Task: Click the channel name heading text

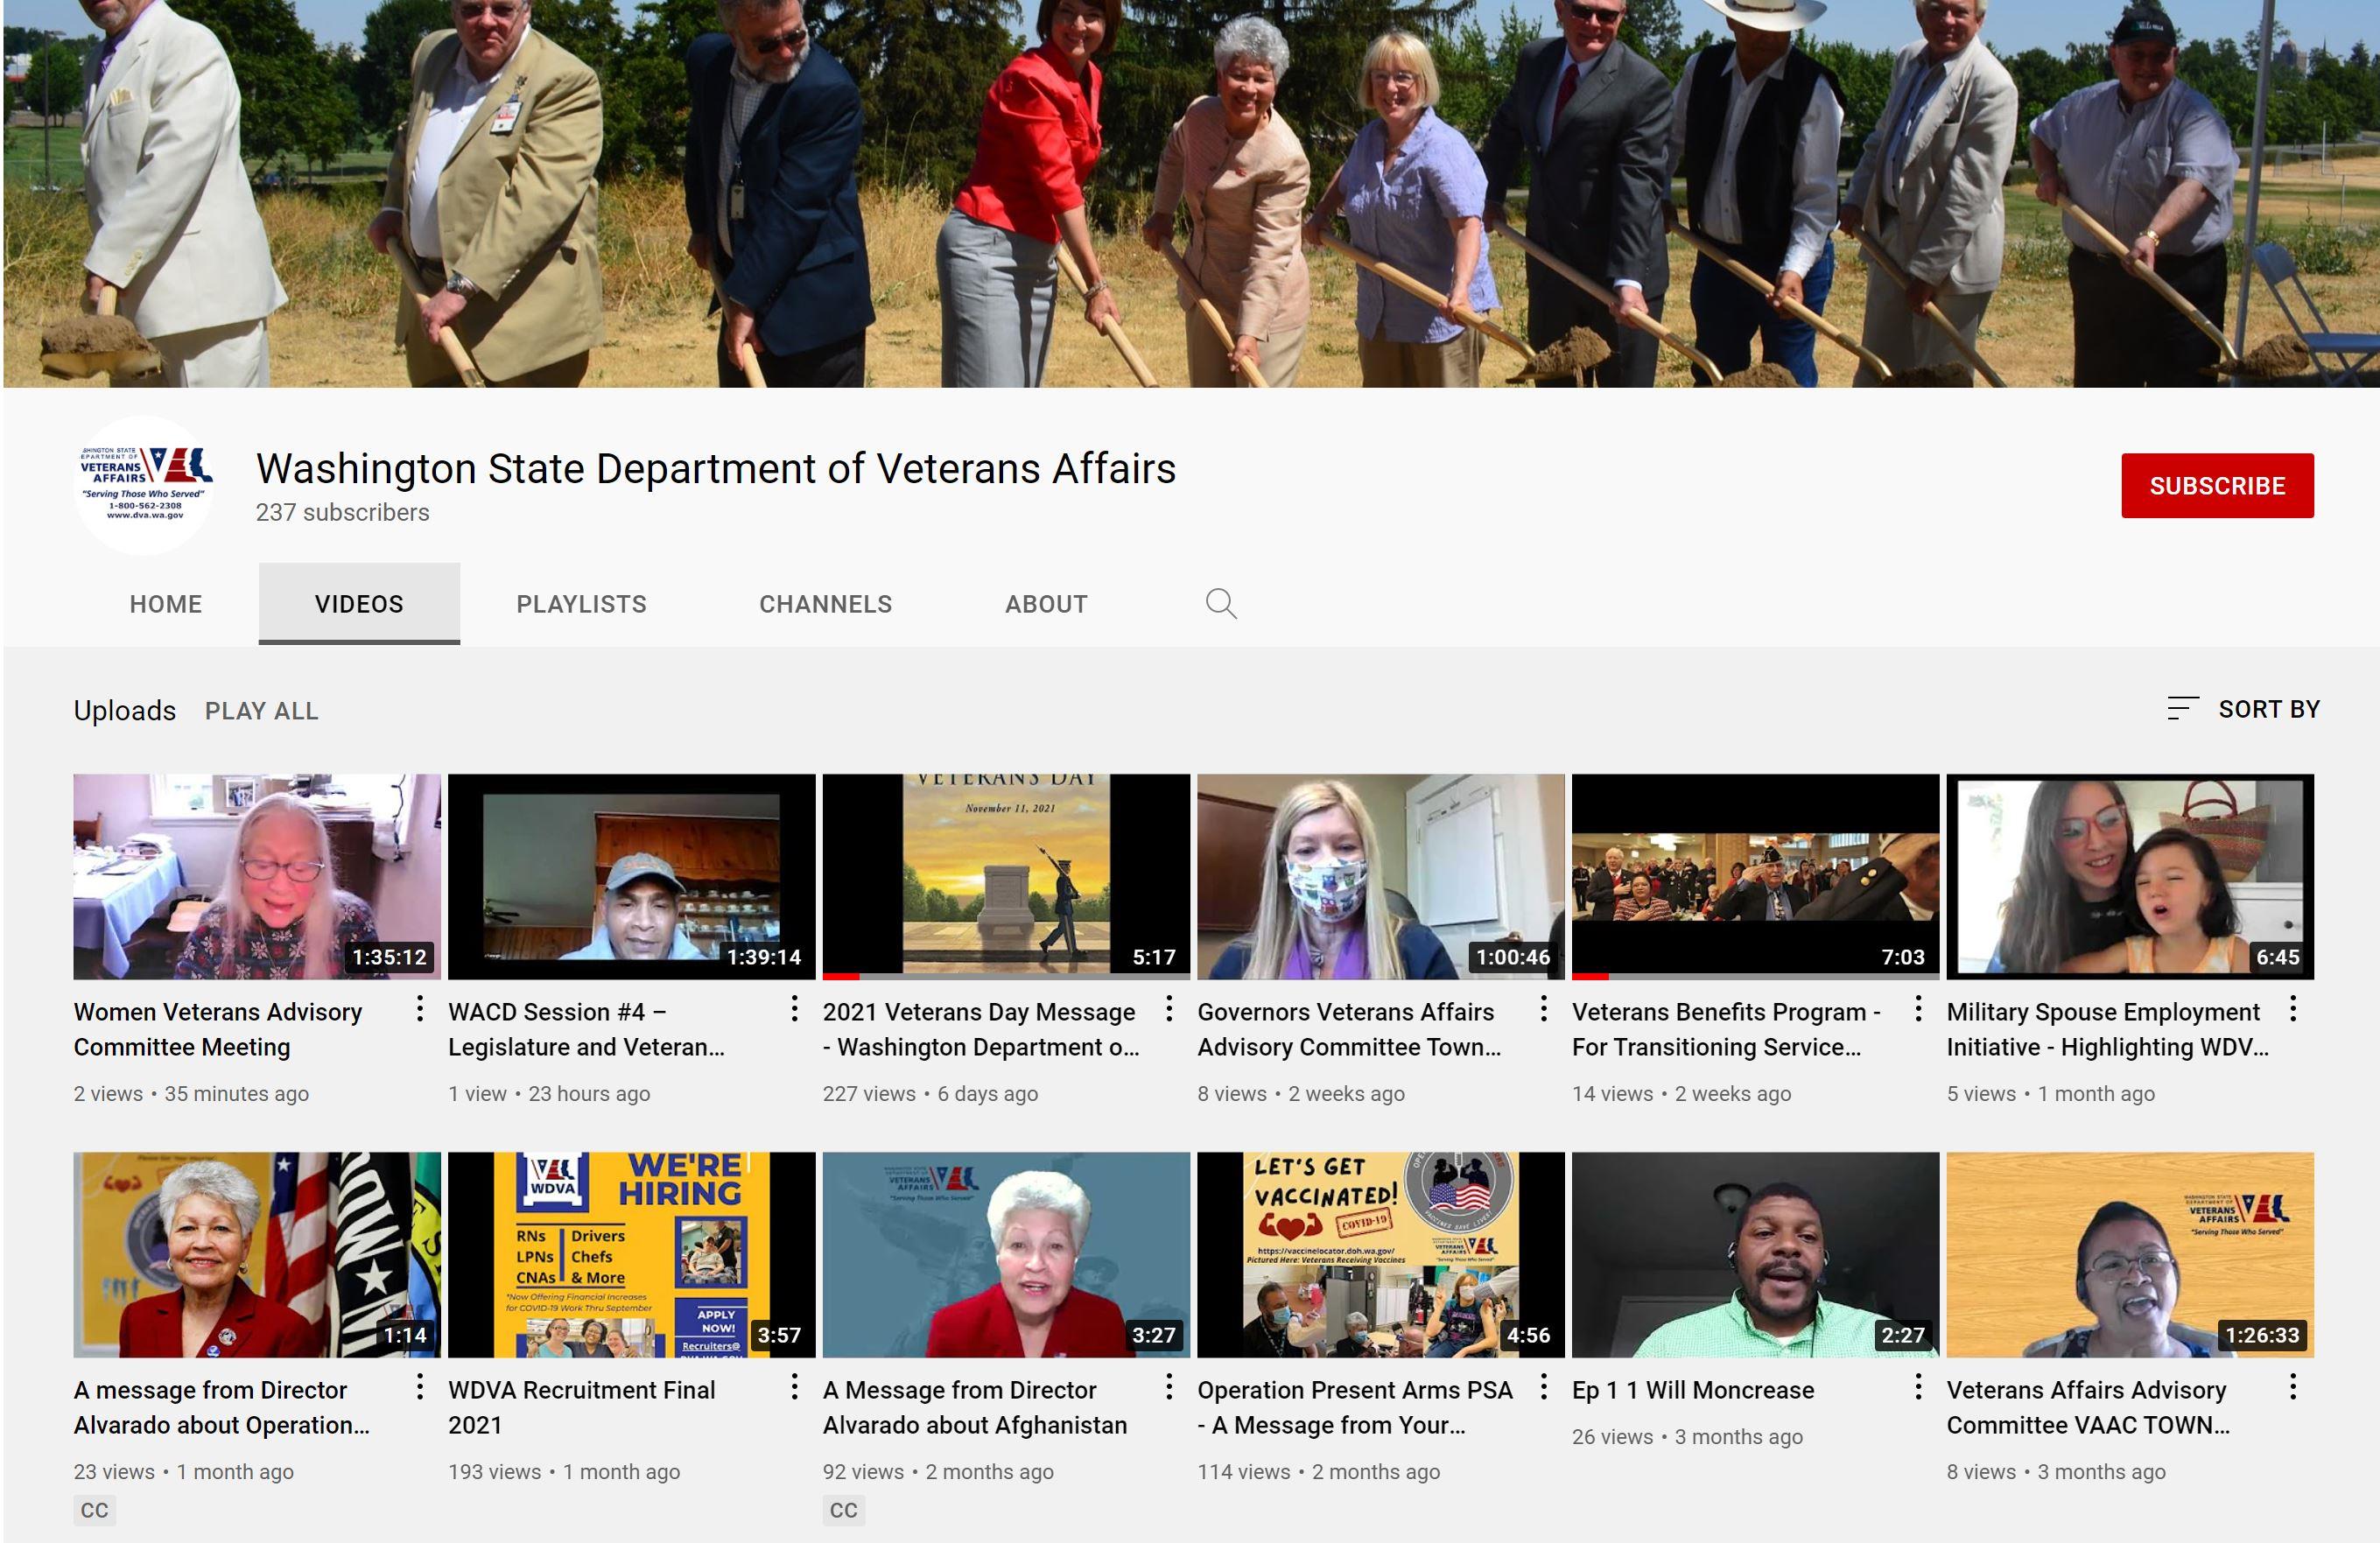Action: (716, 469)
